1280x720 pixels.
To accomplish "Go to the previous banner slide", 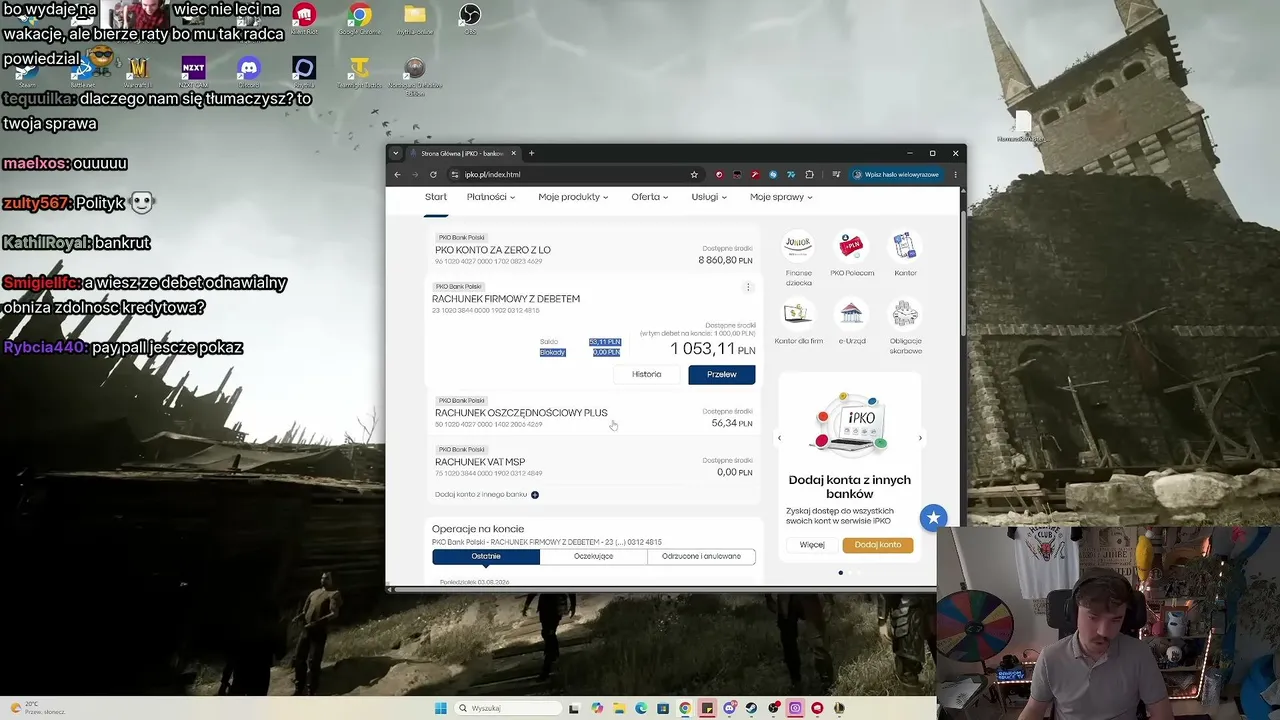I will point(779,438).
